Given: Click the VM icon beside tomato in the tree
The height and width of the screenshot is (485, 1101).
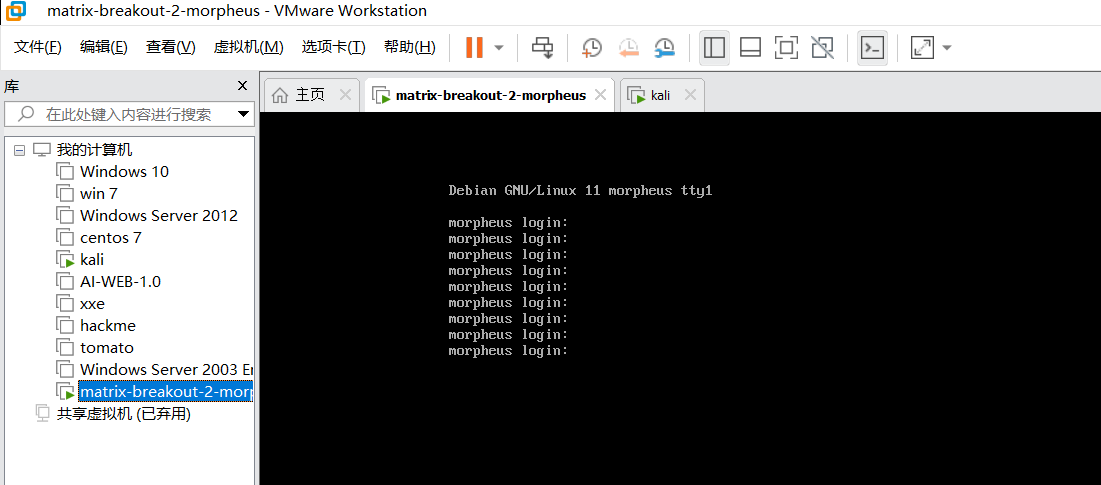Looking at the screenshot, I should pyautogui.click(x=65, y=348).
